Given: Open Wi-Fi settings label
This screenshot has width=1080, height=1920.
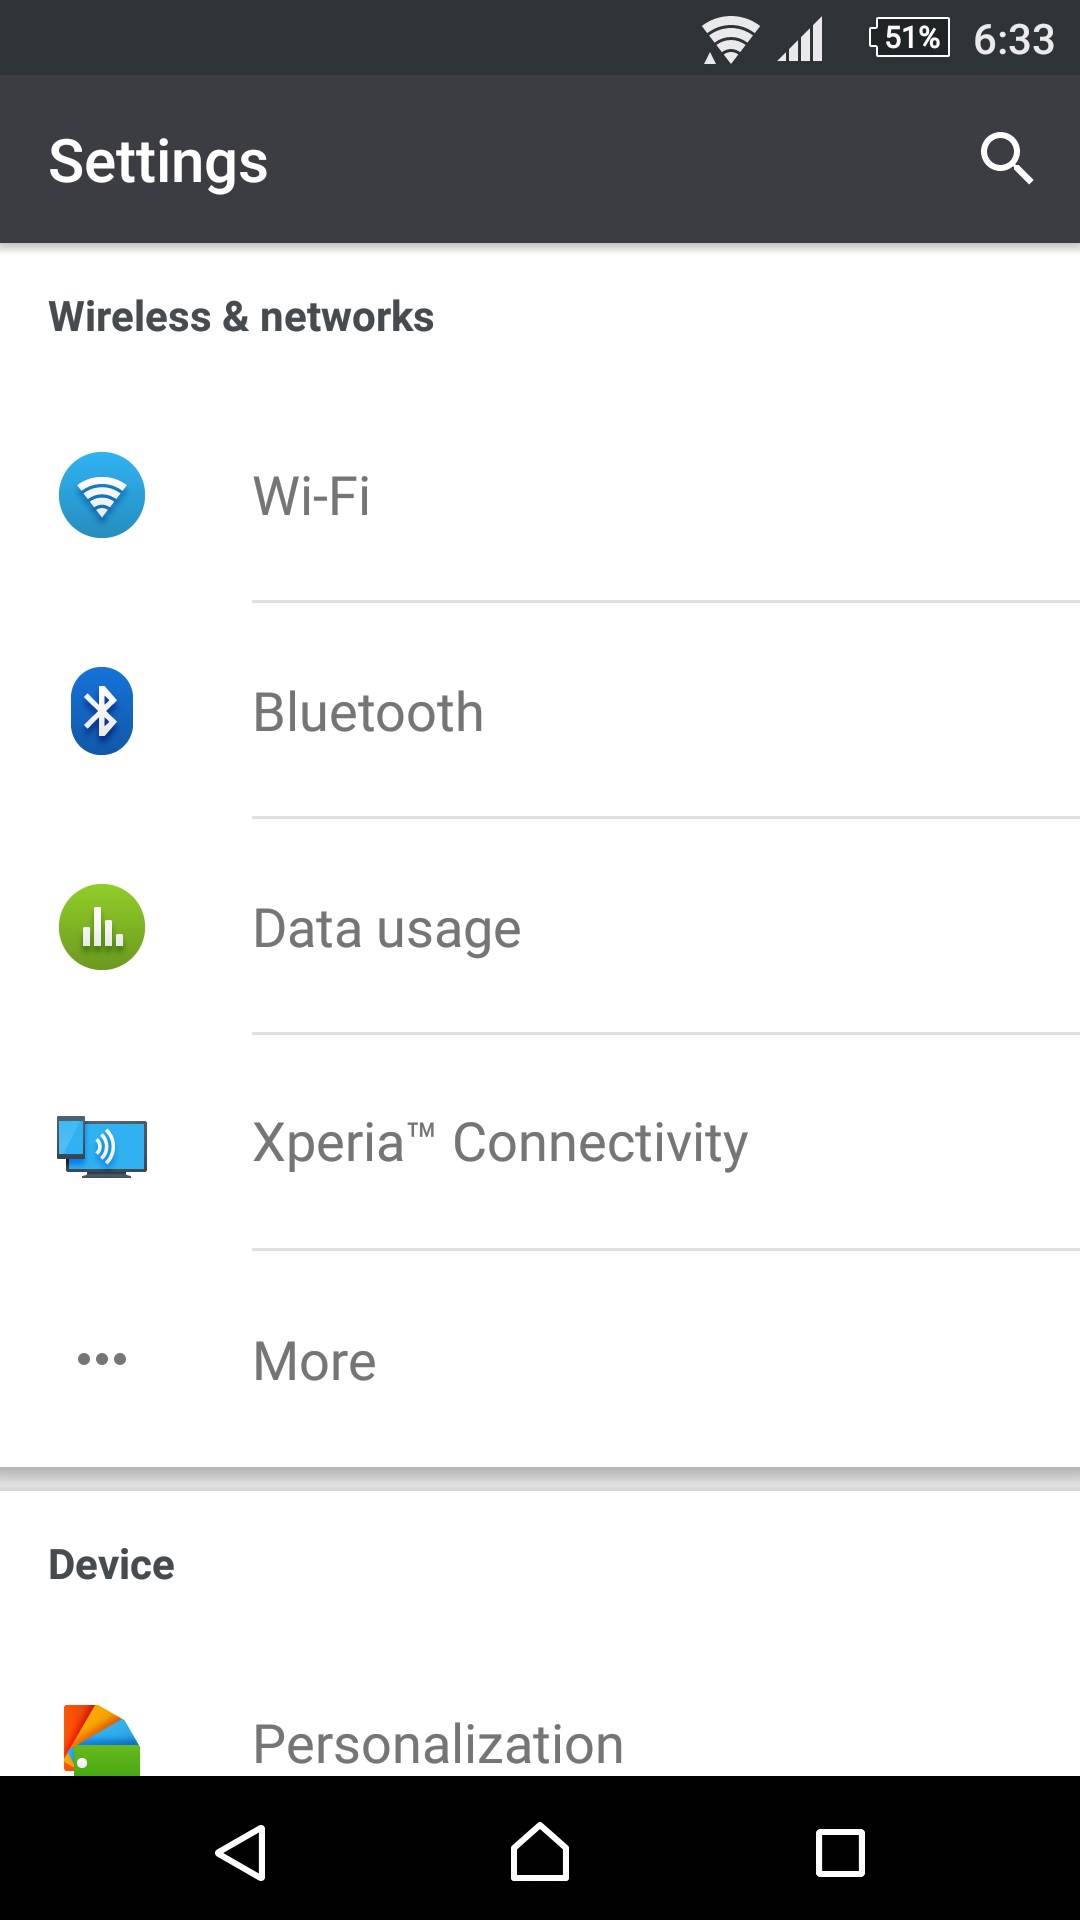Looking at the screenshot, I should tap(312, 496).
